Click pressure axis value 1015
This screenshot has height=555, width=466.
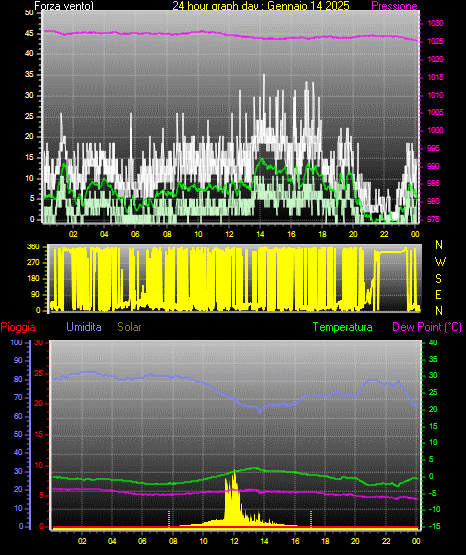435,77
